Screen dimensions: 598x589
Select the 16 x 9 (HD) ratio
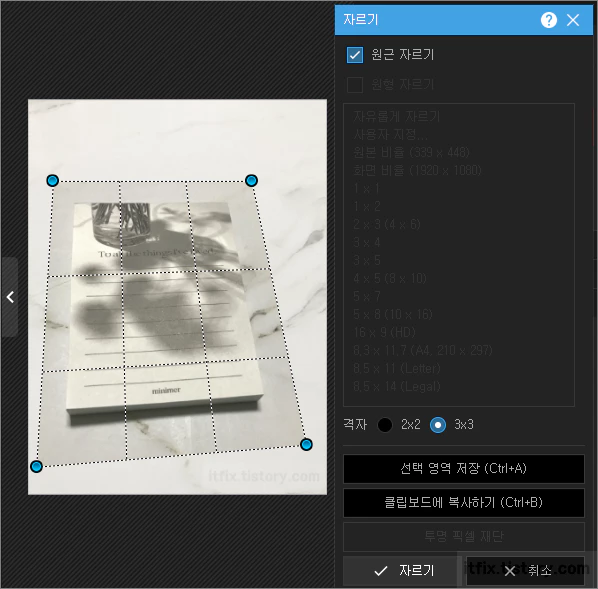[x=384, y=333]
